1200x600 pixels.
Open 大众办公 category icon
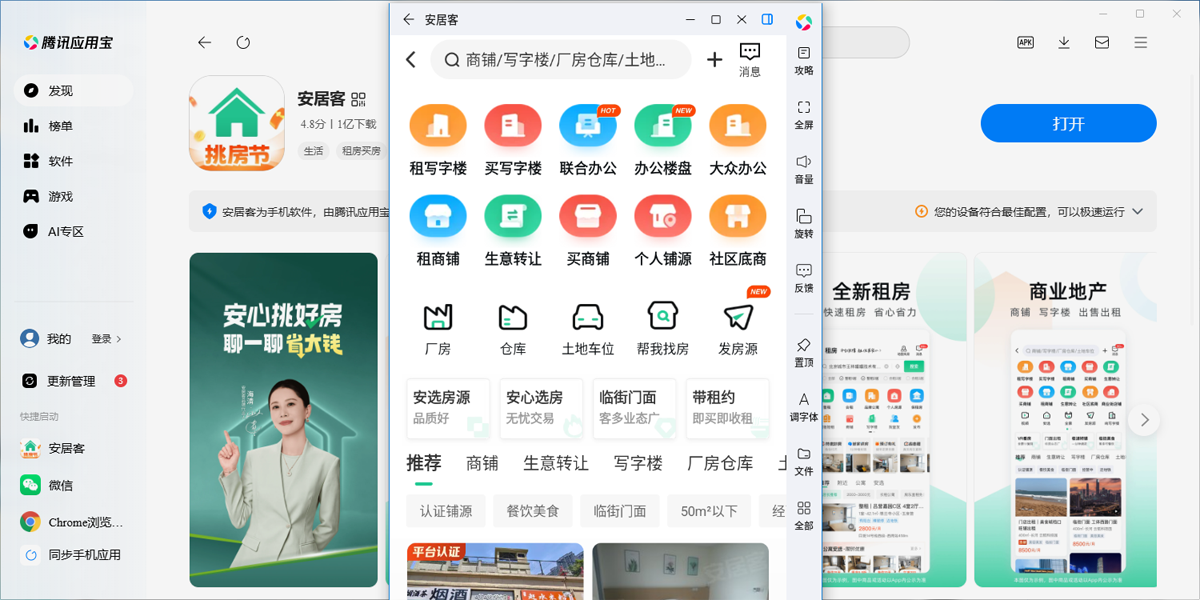(x=738, y=126)
